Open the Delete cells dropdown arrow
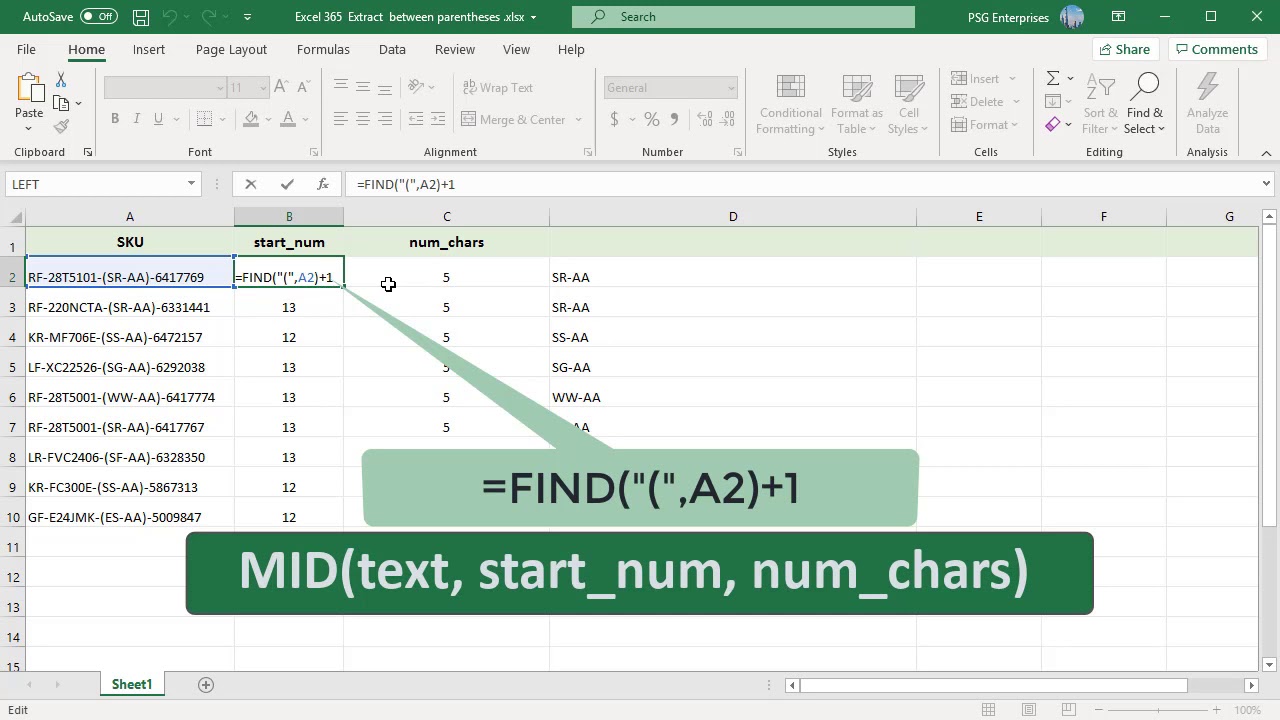1280x720 pixels. (x=1016, y=102)
